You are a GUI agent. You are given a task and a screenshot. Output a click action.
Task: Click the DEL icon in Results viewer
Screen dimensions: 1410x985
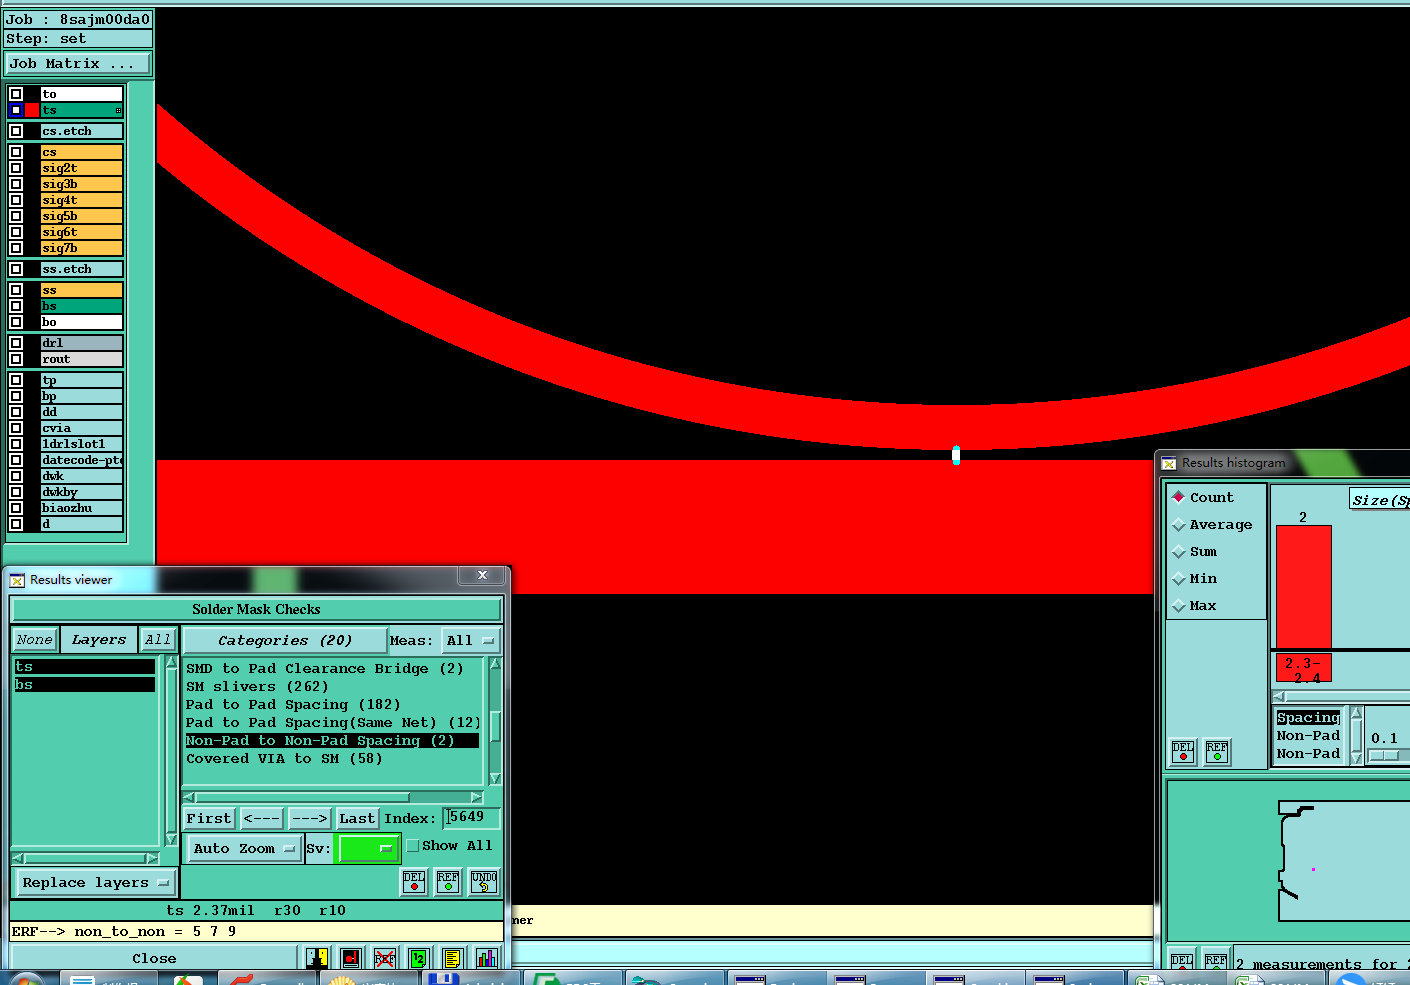414,881
